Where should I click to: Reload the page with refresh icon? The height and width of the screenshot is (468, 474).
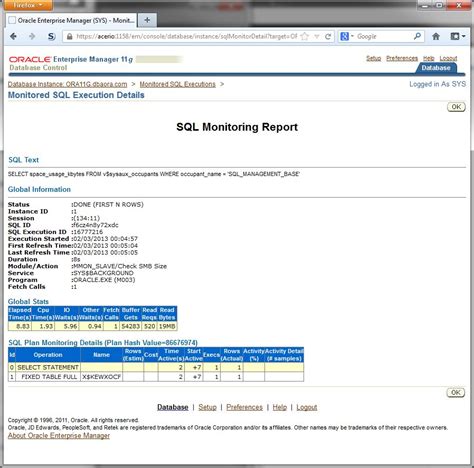click(328, 37)
